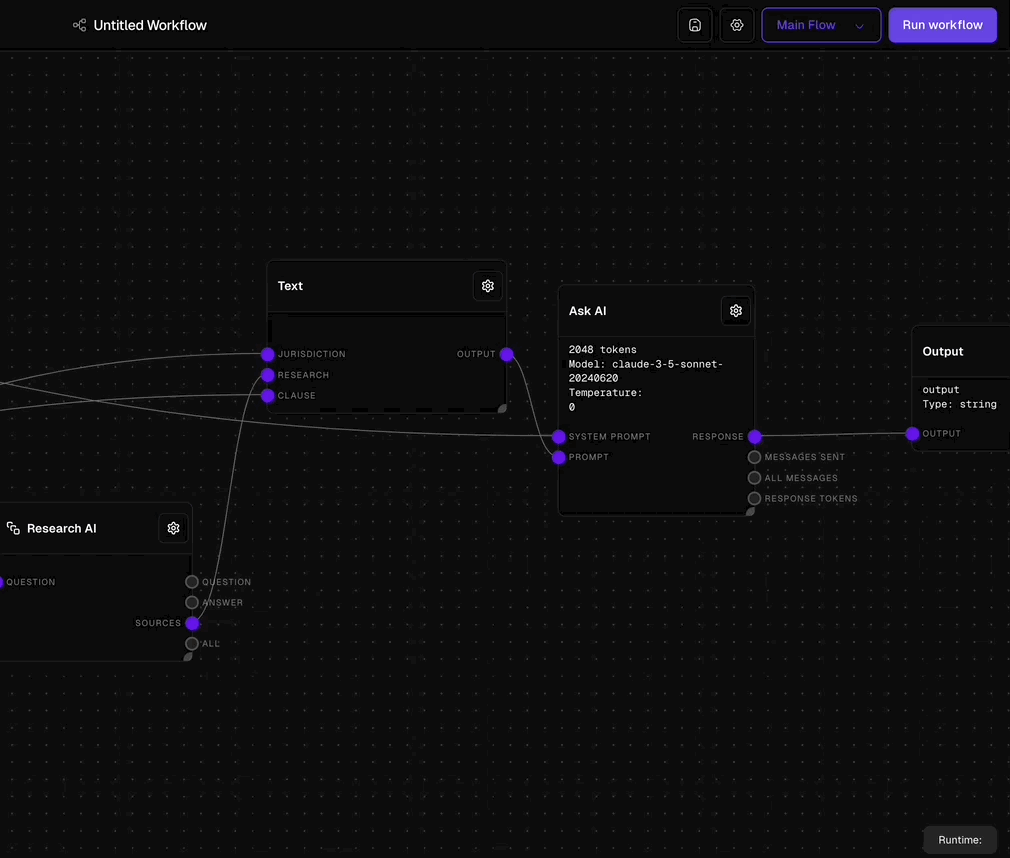The width and height of the screenshot is (1010, 858).
Task: Toggle the ALL output port on Research AI
Action: coord(191,643)
